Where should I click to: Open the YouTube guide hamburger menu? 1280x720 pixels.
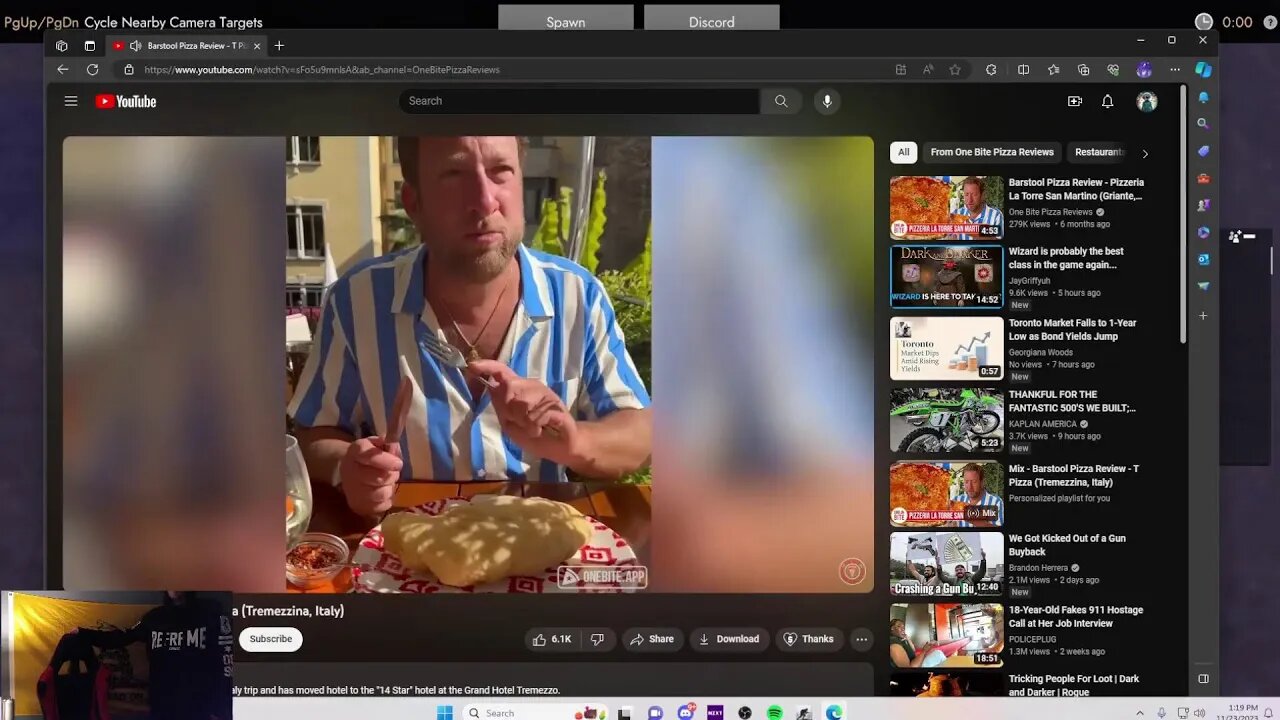(71, 101)
